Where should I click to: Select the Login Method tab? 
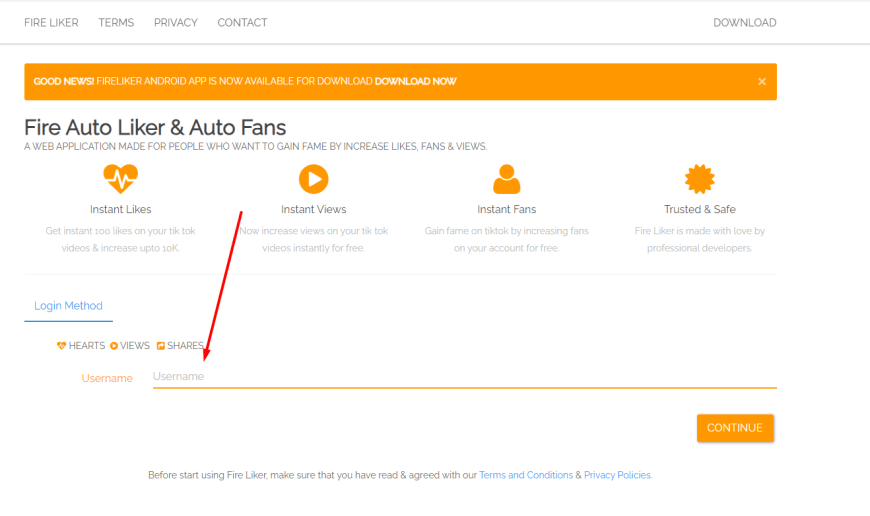pos(68,306)
